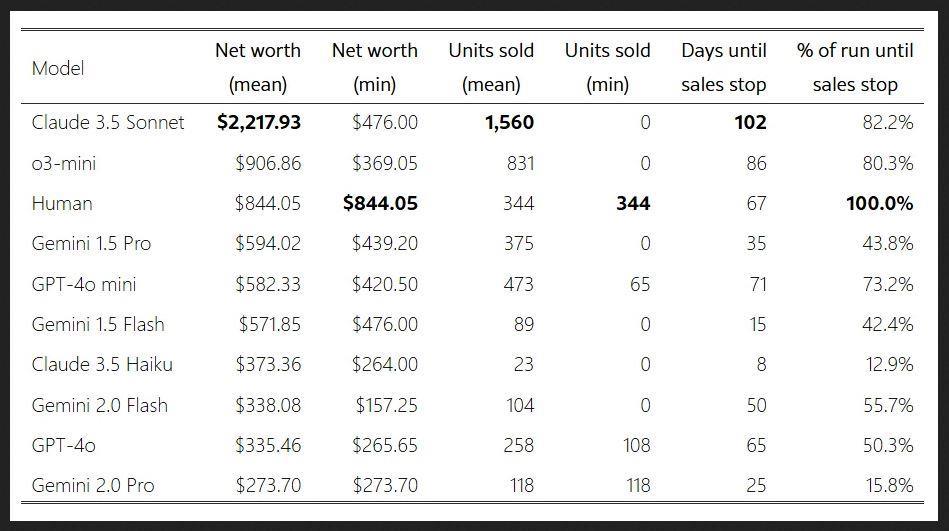Click the Model column header
The image size is (949, 531).
(58, 68)
